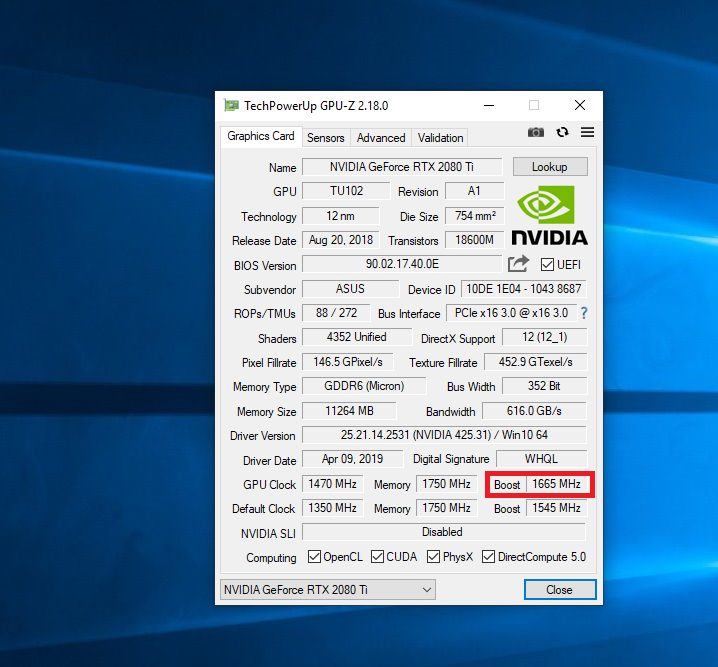Click the GPU Clock row Memory 1750 MHz
This screenshot has width=718, height=667.
446,484
